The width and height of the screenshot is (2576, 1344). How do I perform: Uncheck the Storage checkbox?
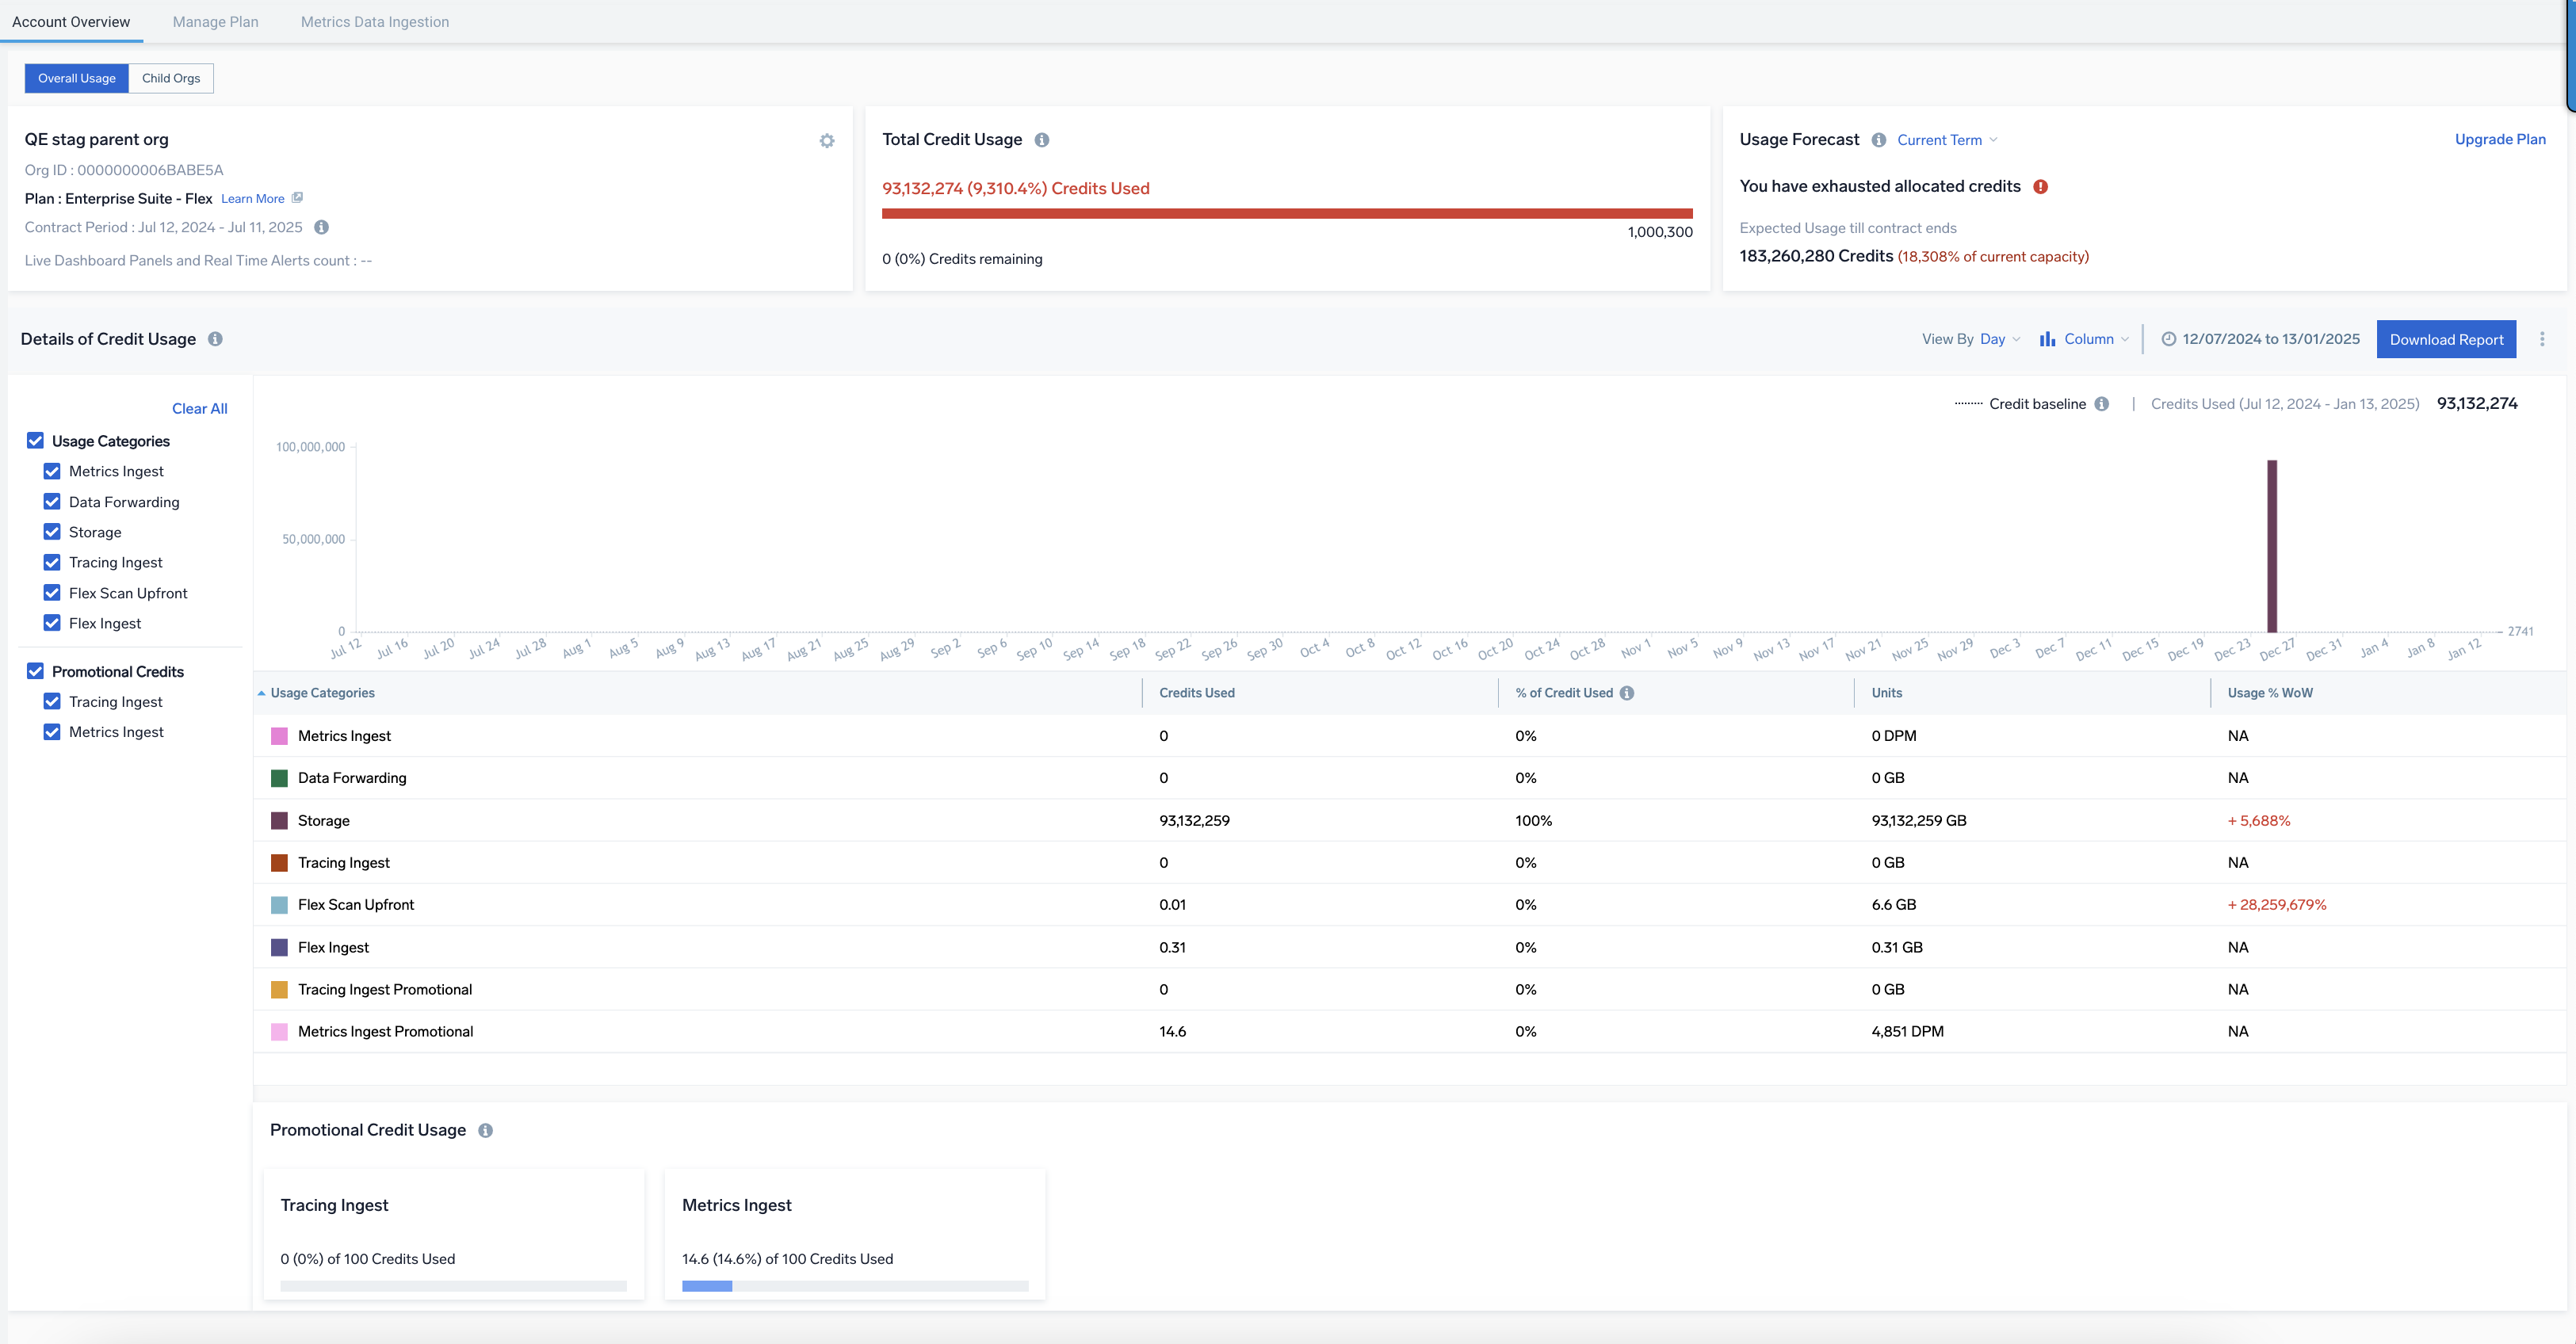click(52, 532)
